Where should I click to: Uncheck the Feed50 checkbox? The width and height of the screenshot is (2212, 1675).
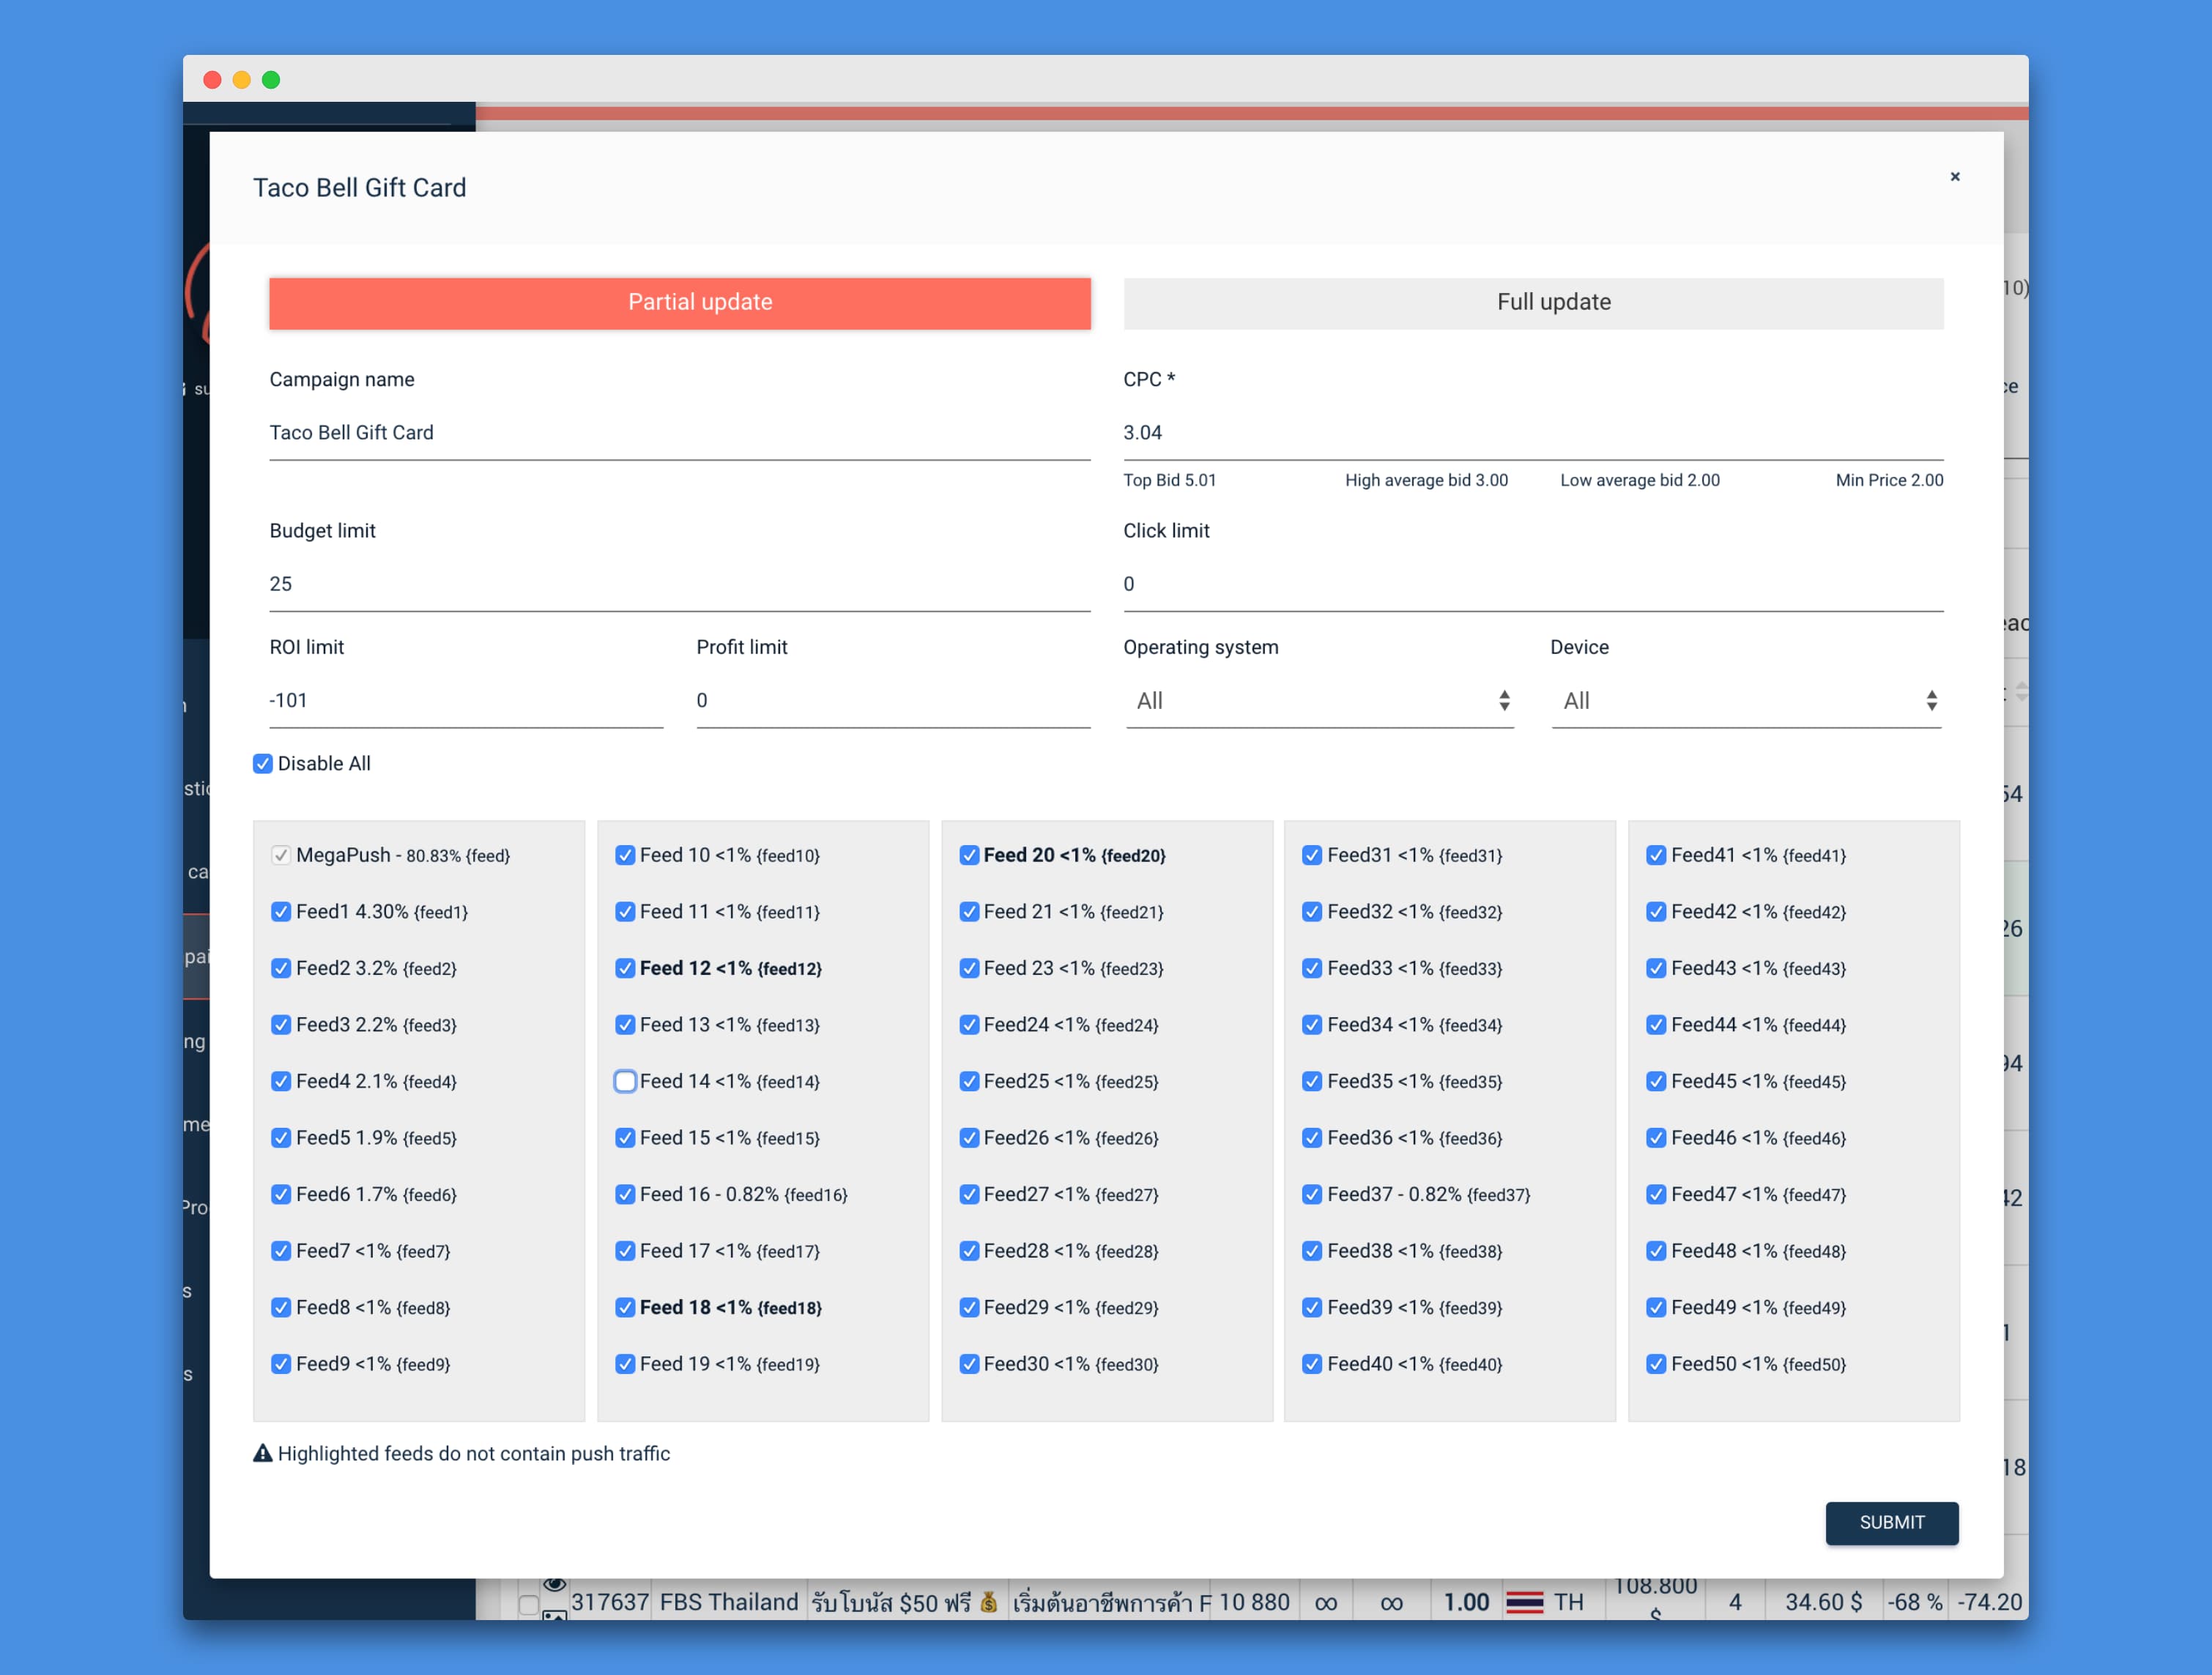tap(1656, 1364)
